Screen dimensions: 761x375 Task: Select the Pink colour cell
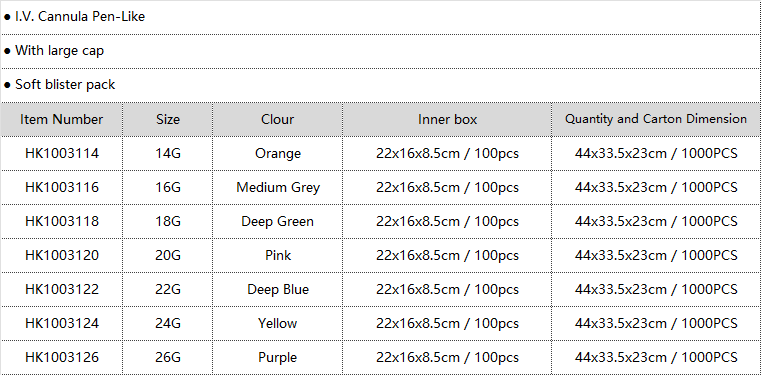coord(278,255)
